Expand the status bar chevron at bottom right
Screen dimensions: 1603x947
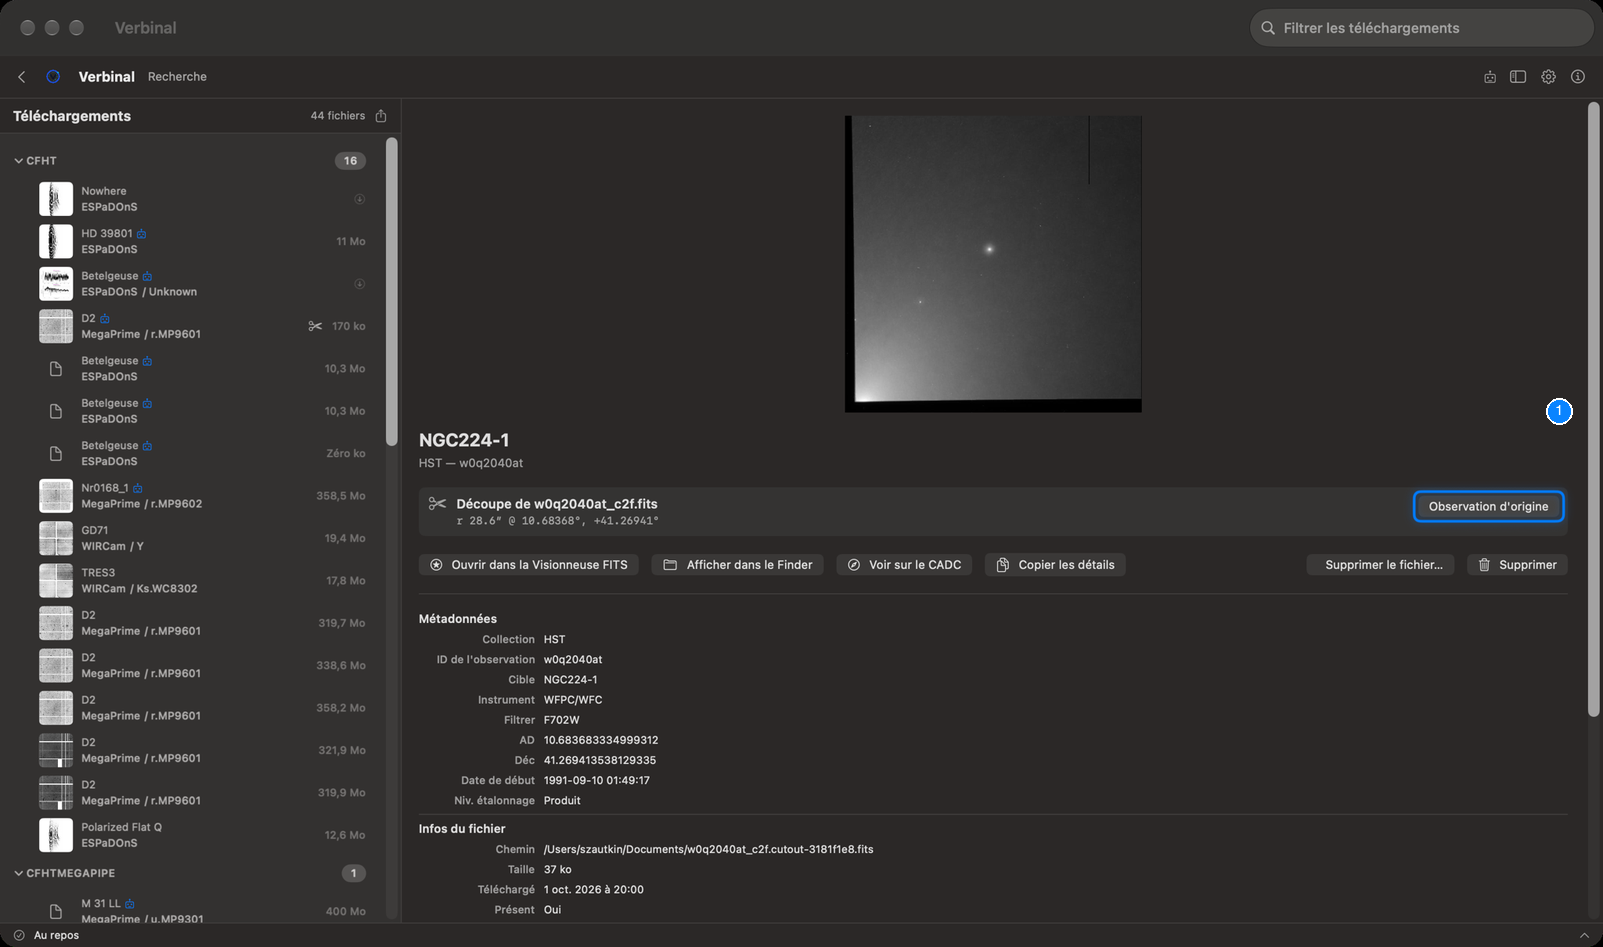(1584, 935)
